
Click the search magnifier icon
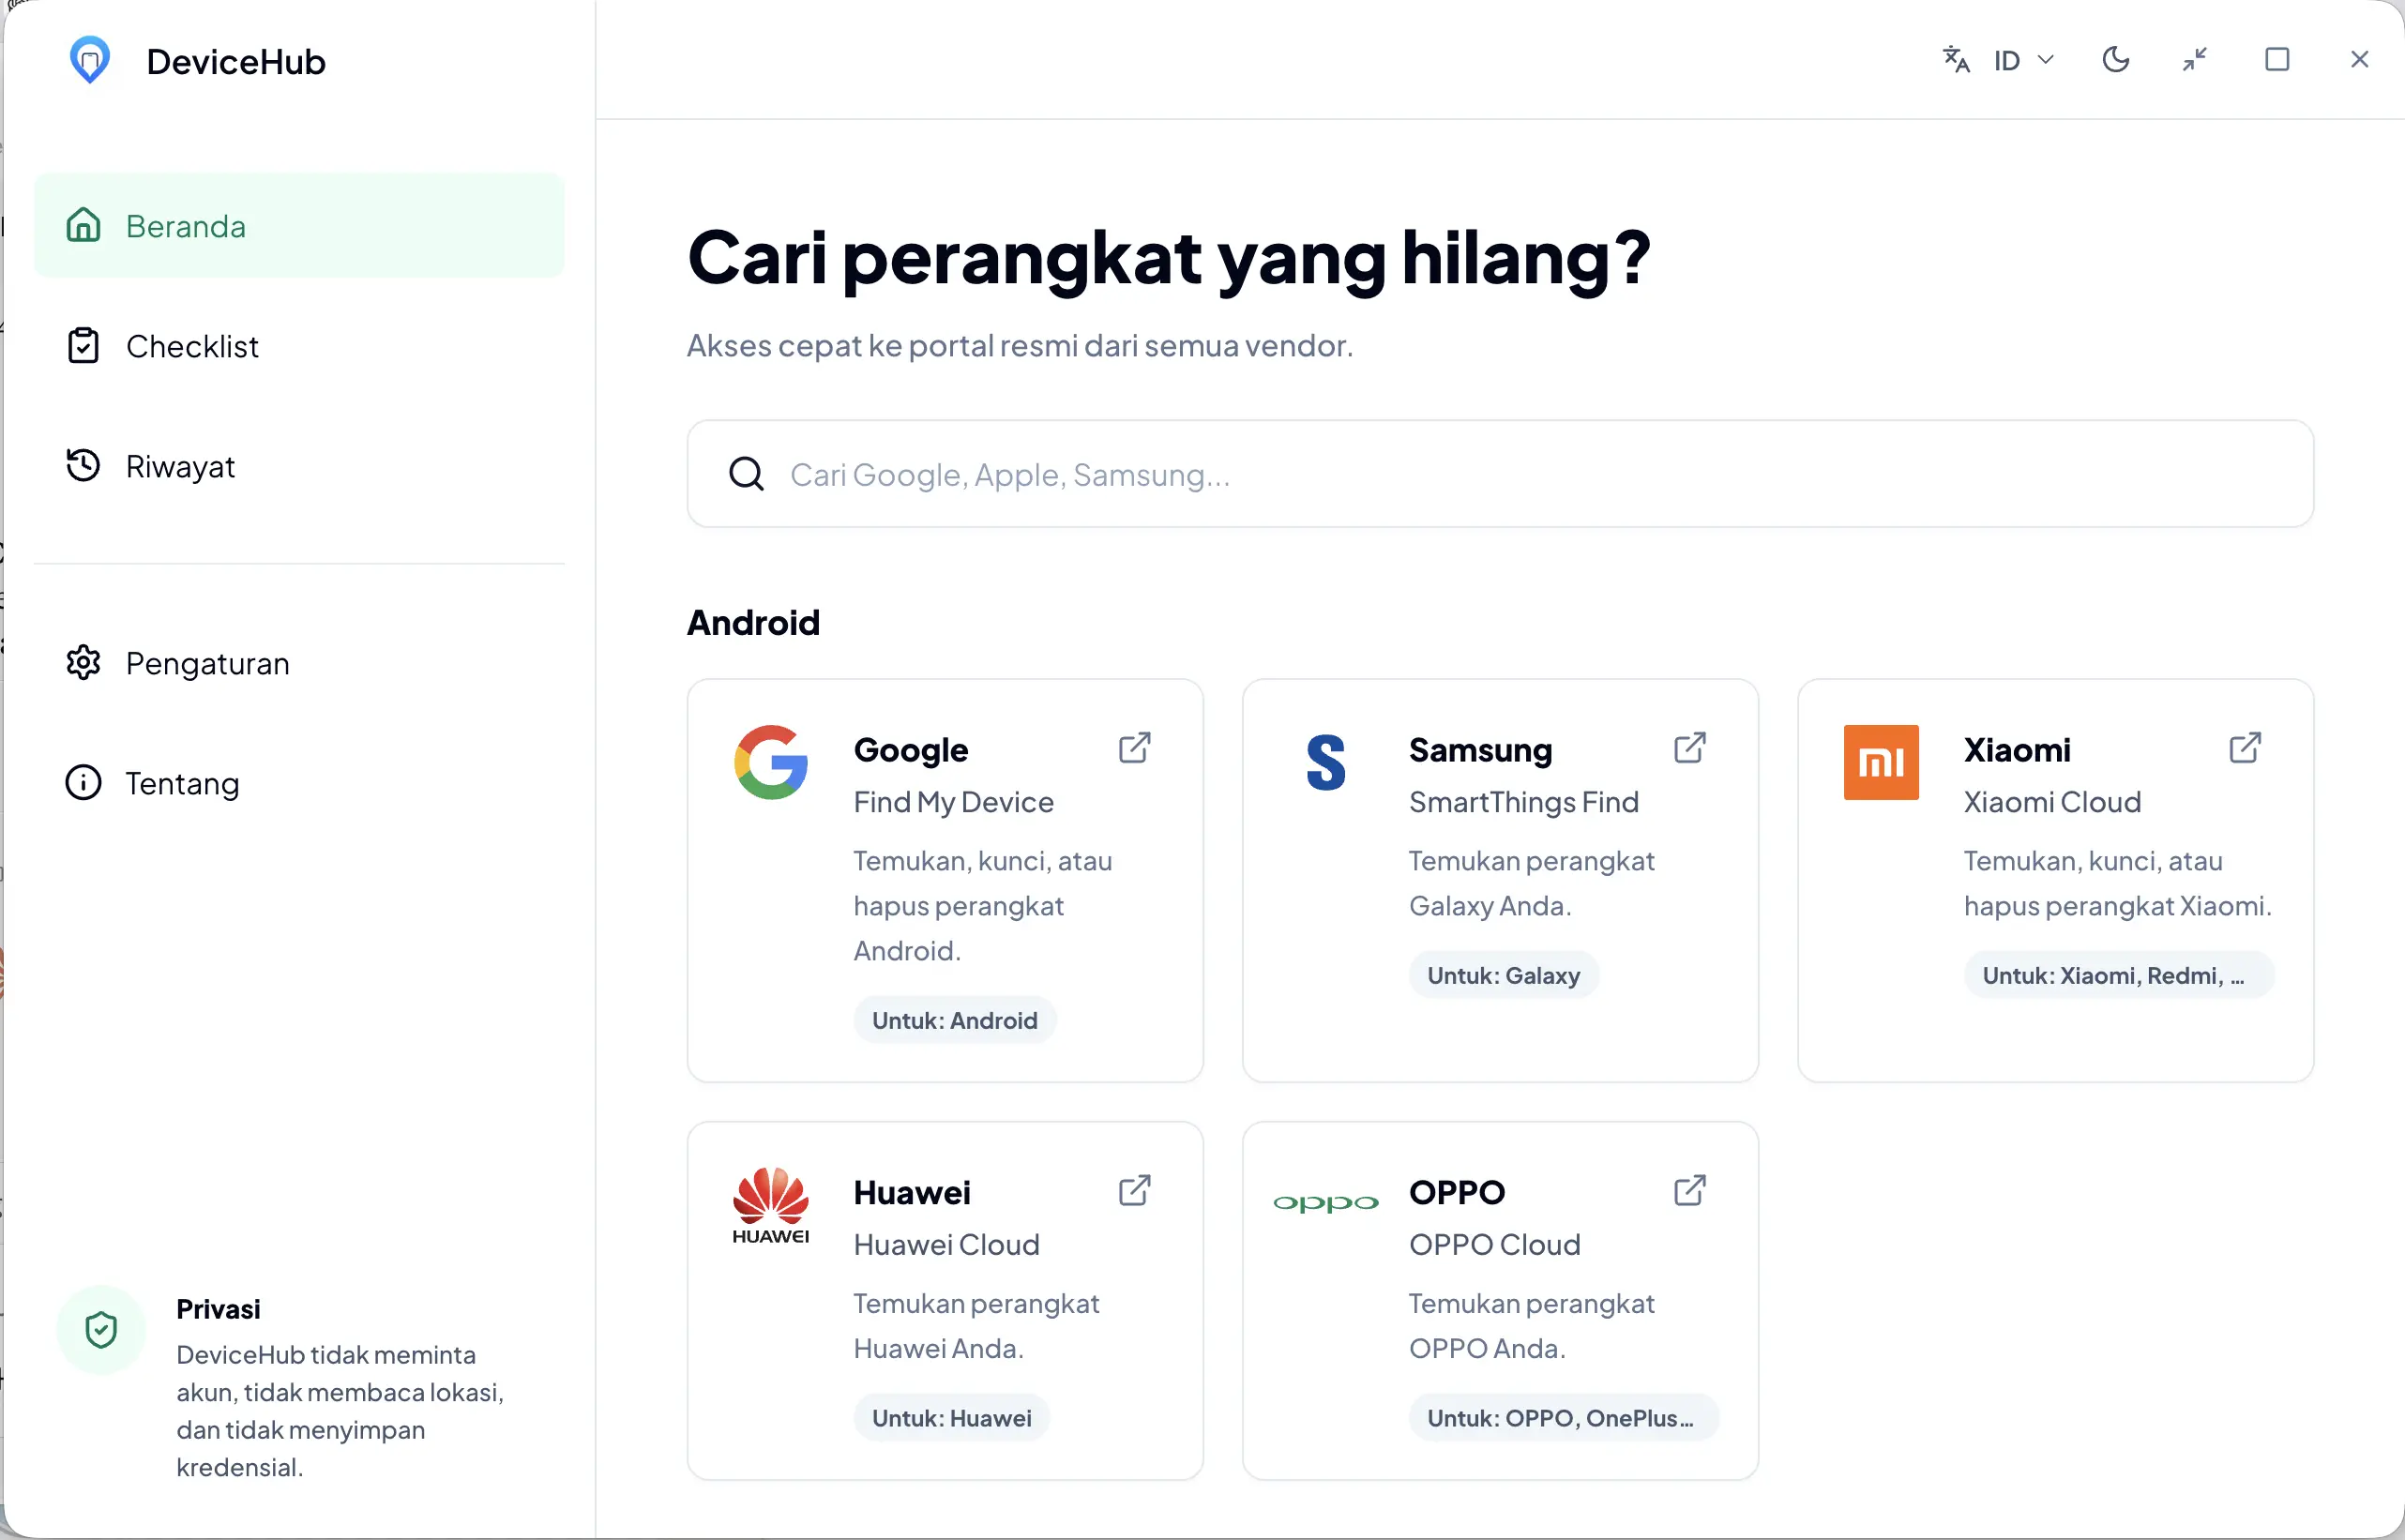point(746,474)
